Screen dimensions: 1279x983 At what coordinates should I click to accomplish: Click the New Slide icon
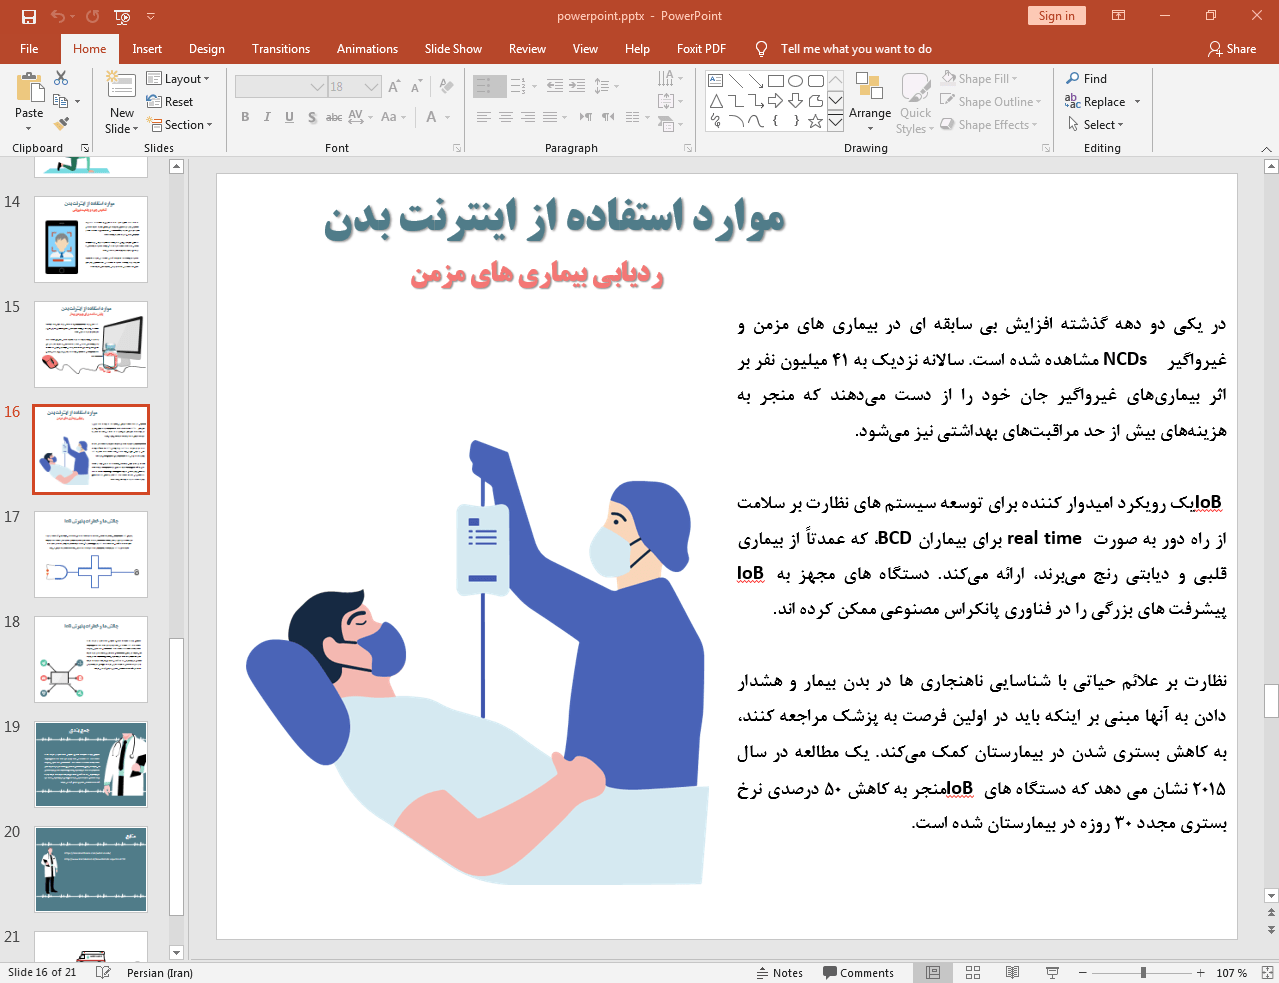(x=121, y=86)
